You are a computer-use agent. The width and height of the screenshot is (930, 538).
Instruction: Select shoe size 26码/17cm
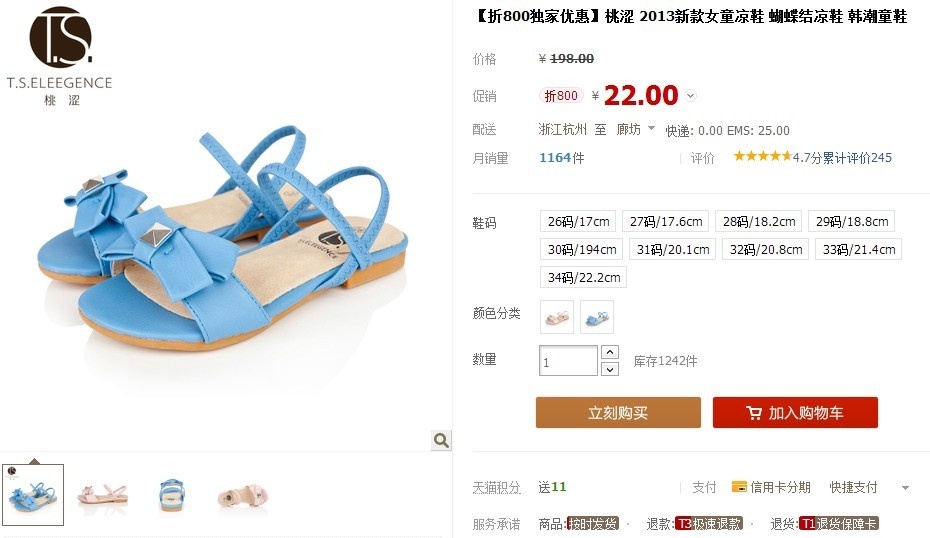tap(578, 221)
